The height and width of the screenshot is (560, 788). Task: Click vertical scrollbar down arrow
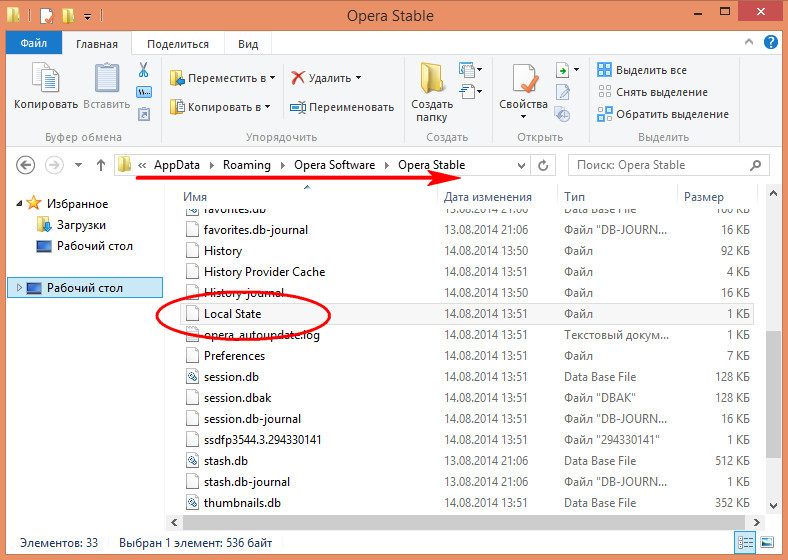click(773, 505)
